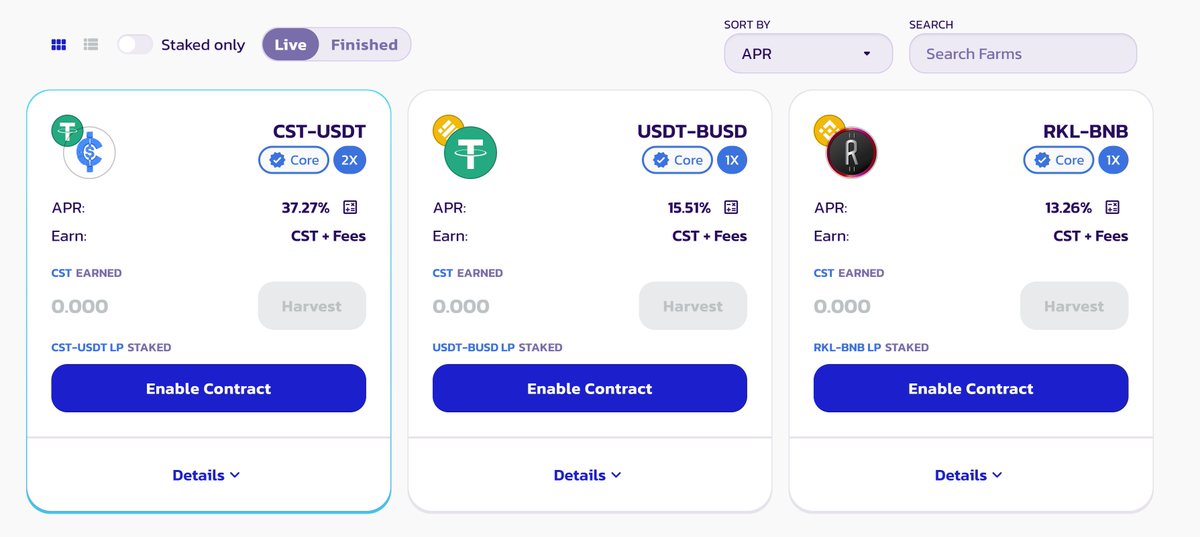This screenshot has width=1200, height=537.
Task: Enable Contract for CST-USDT farm
Action: pos(209,388)
